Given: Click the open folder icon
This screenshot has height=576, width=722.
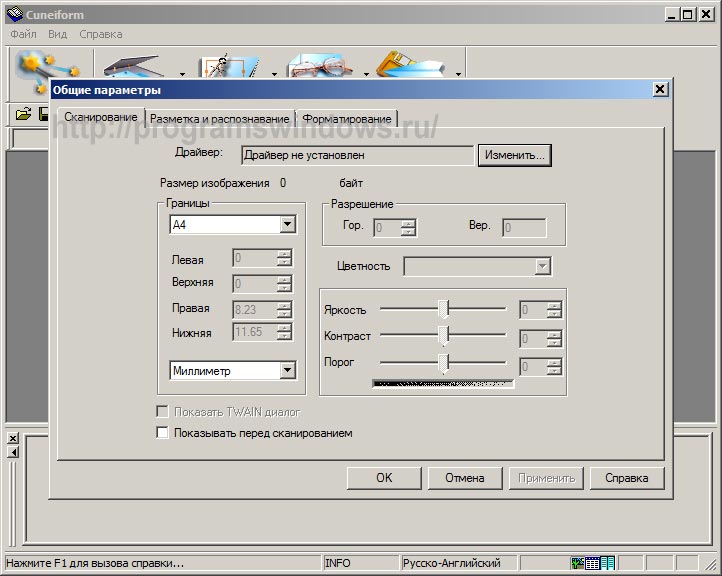Looking at the screenshot, I should coord(23,115).
